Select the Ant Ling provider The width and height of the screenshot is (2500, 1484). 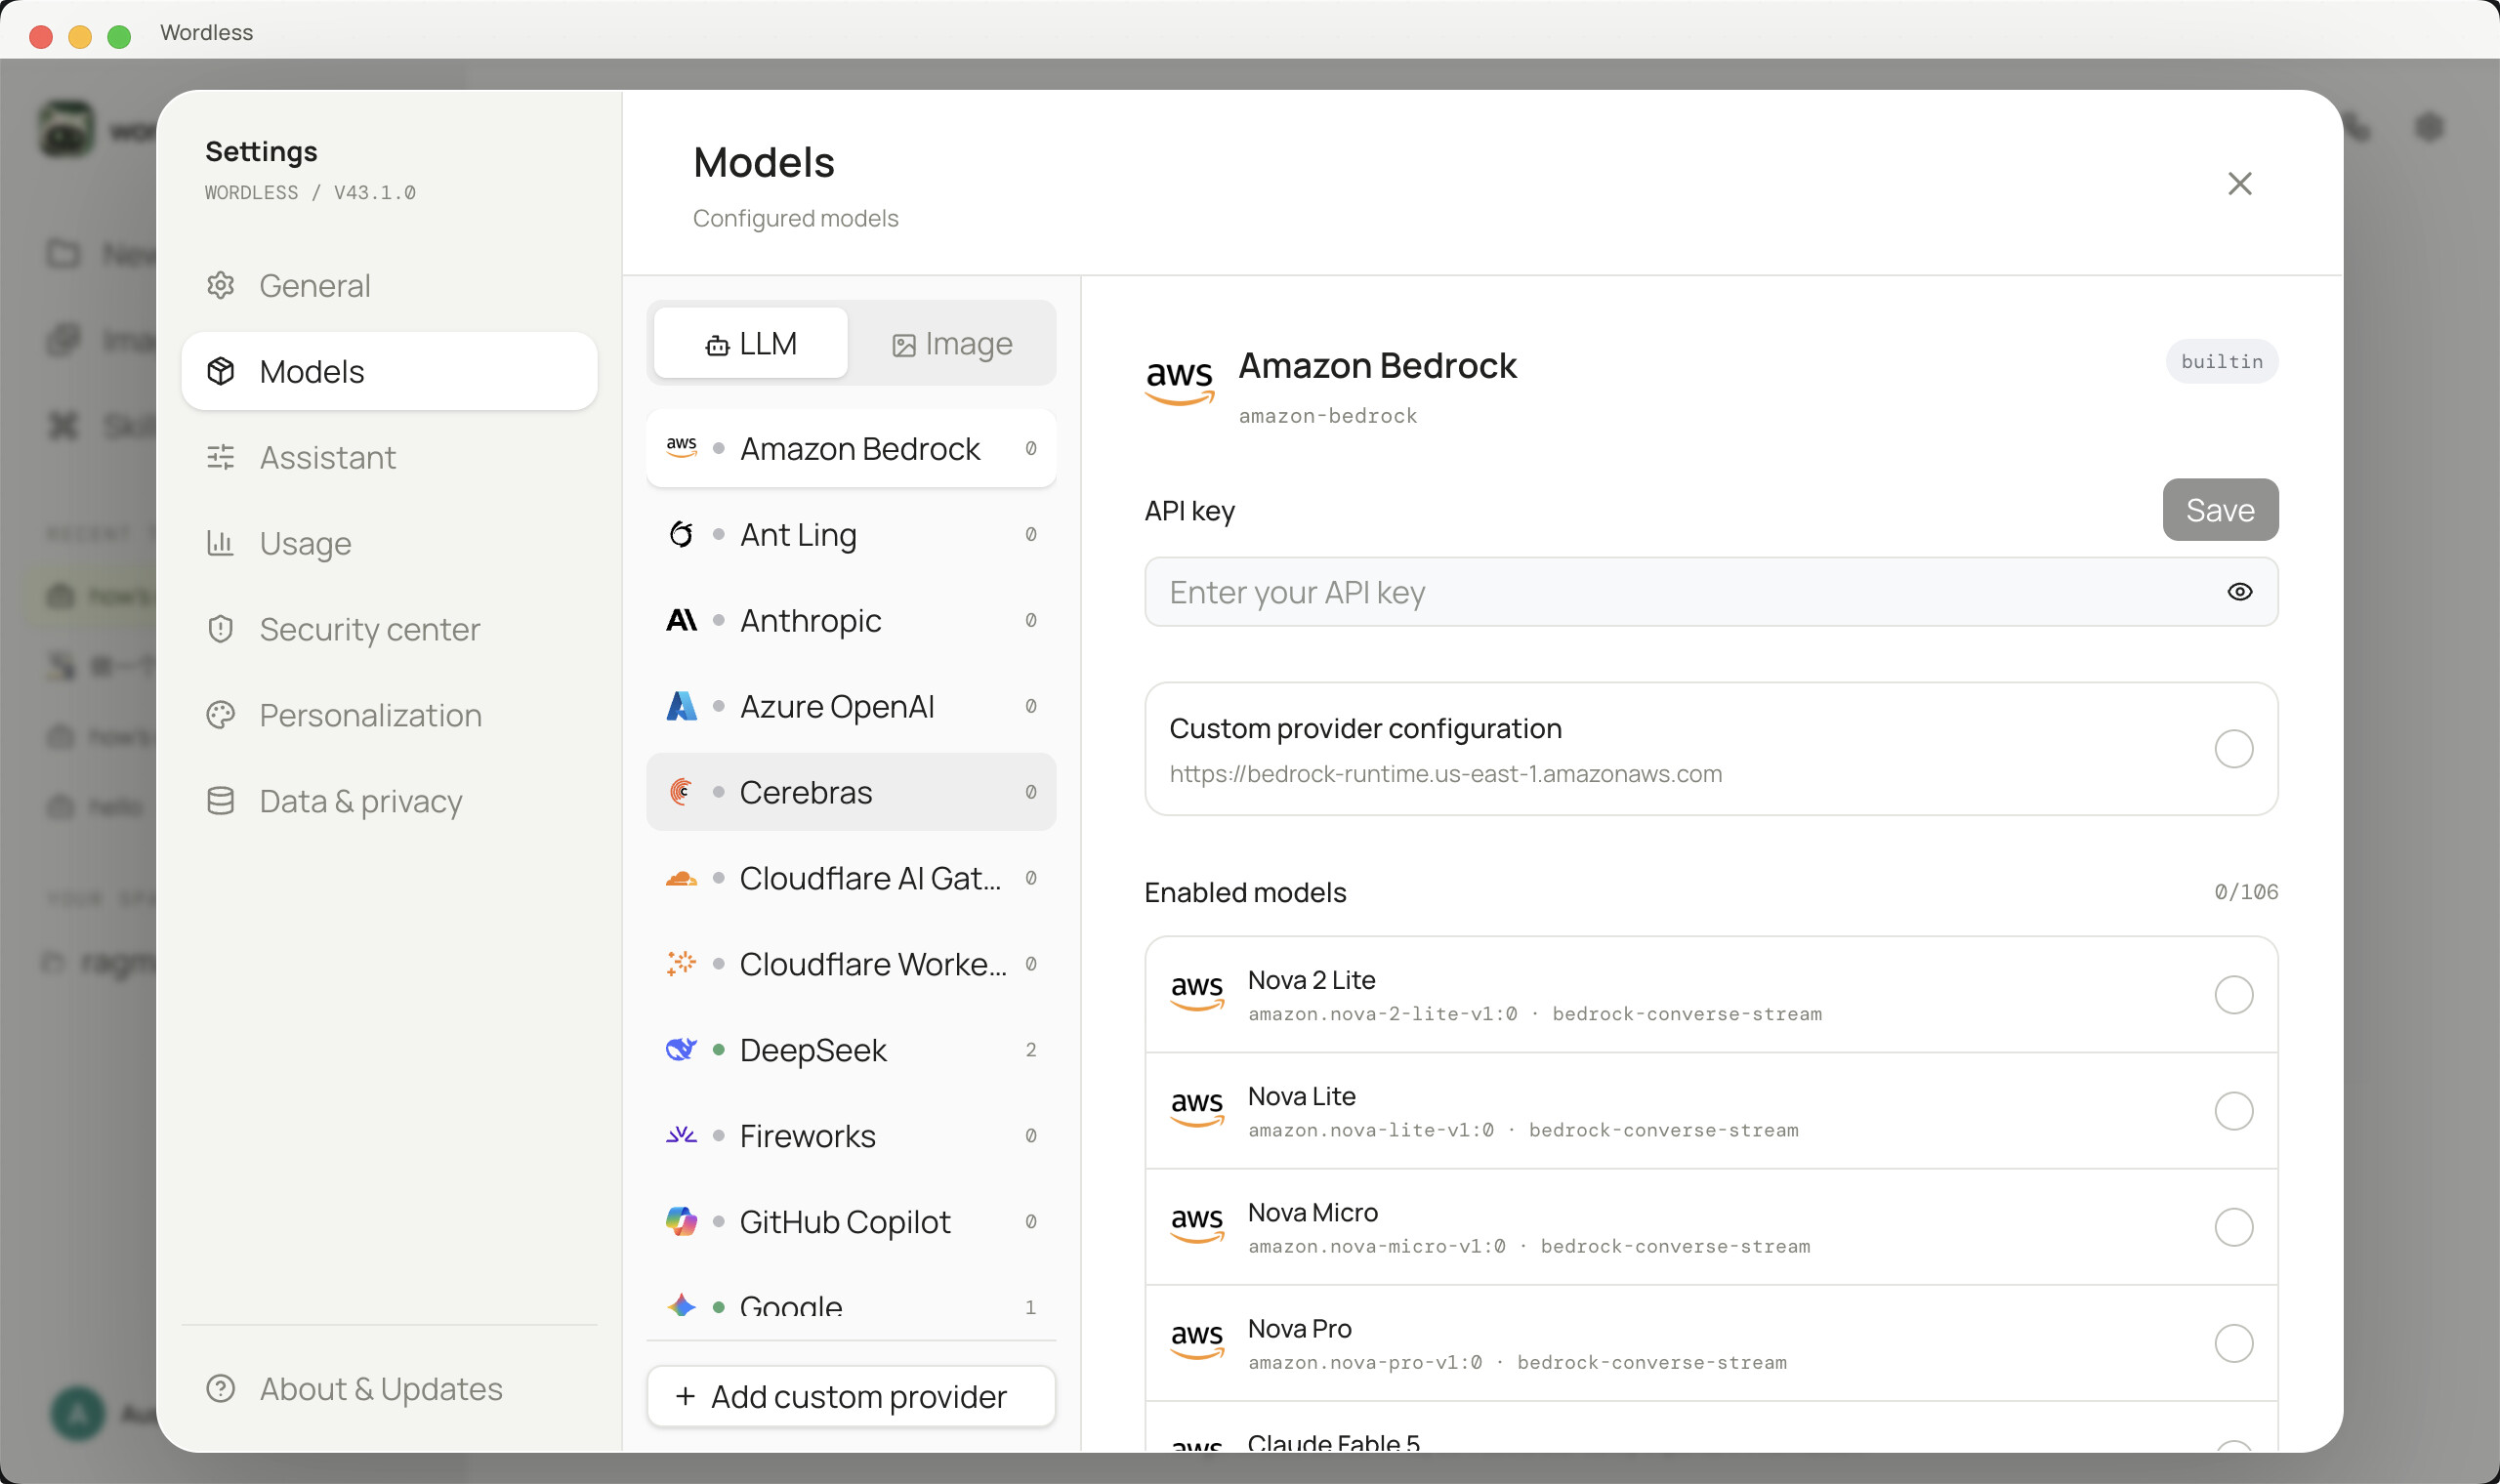(851, 535)
